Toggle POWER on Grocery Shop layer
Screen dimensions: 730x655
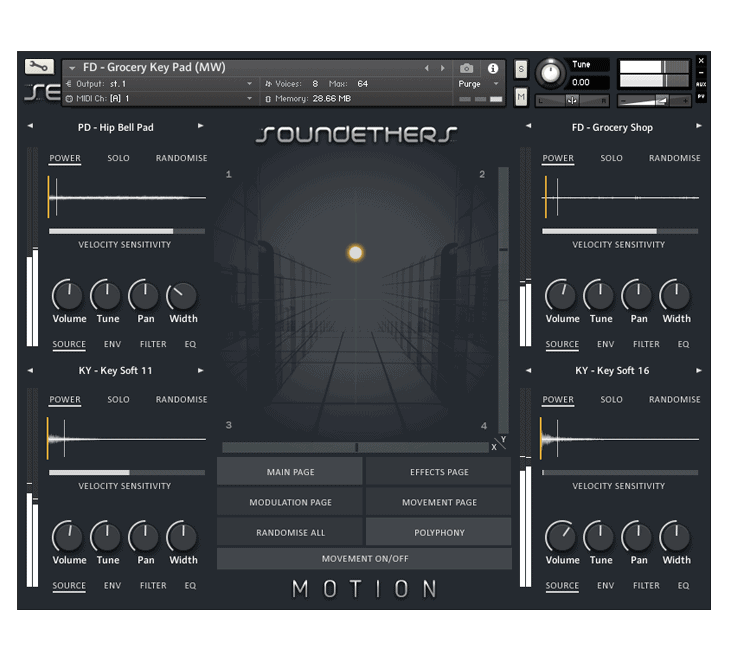(x=558, y=158)
